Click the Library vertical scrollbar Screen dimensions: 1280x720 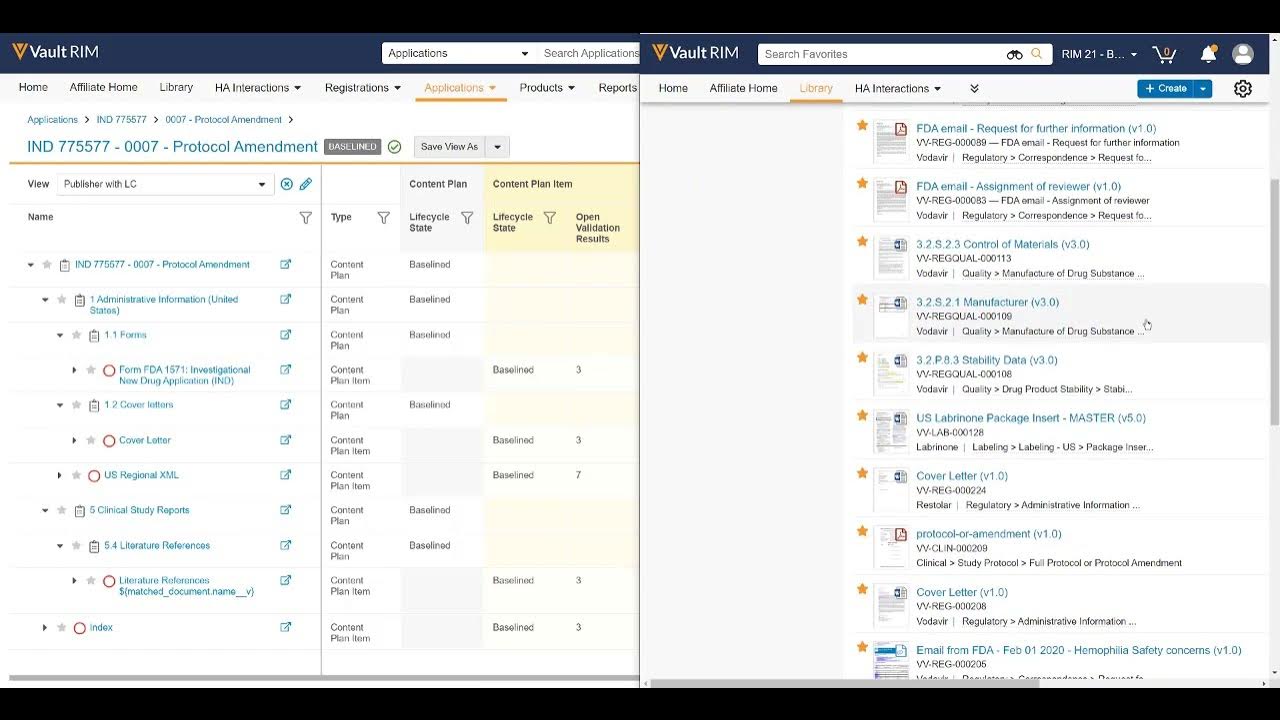point(1274,300)
